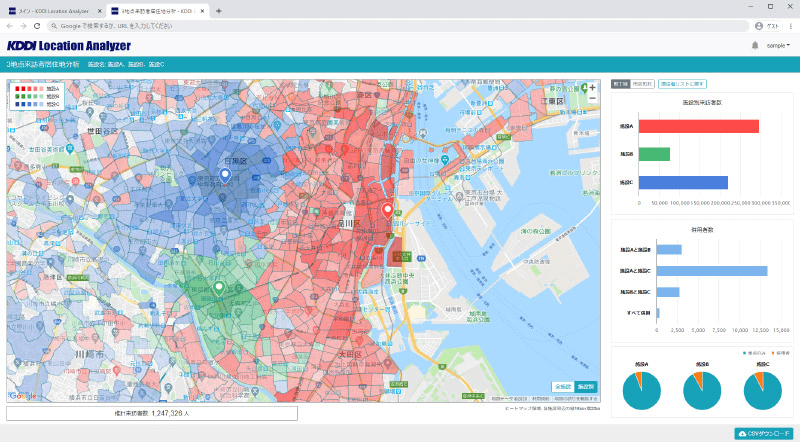800x442 pixels.
Task: Click the 3地点来訪者居住地分析 page title
Action: (x=43, y=64)
